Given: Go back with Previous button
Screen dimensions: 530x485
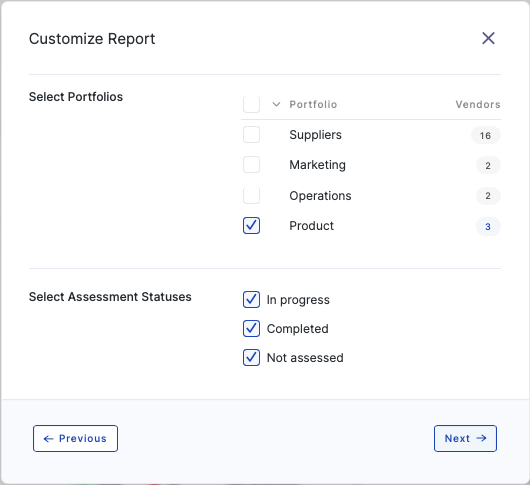Looking at the screenshot, I should pos(75,438).
